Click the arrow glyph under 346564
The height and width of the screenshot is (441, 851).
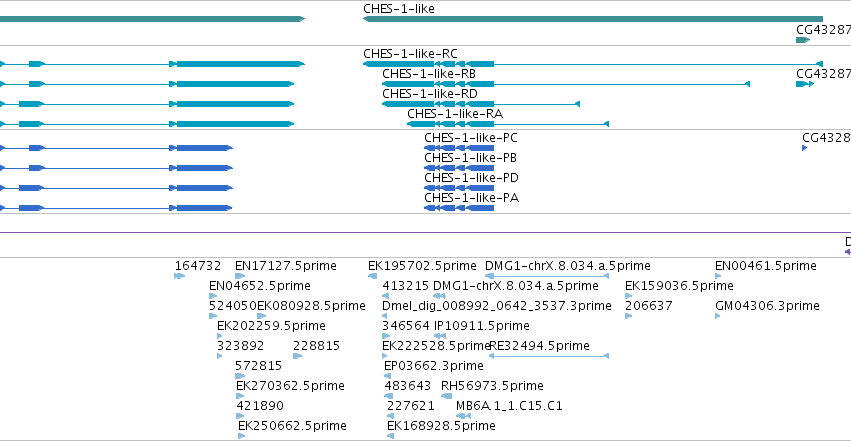[386, 336]
